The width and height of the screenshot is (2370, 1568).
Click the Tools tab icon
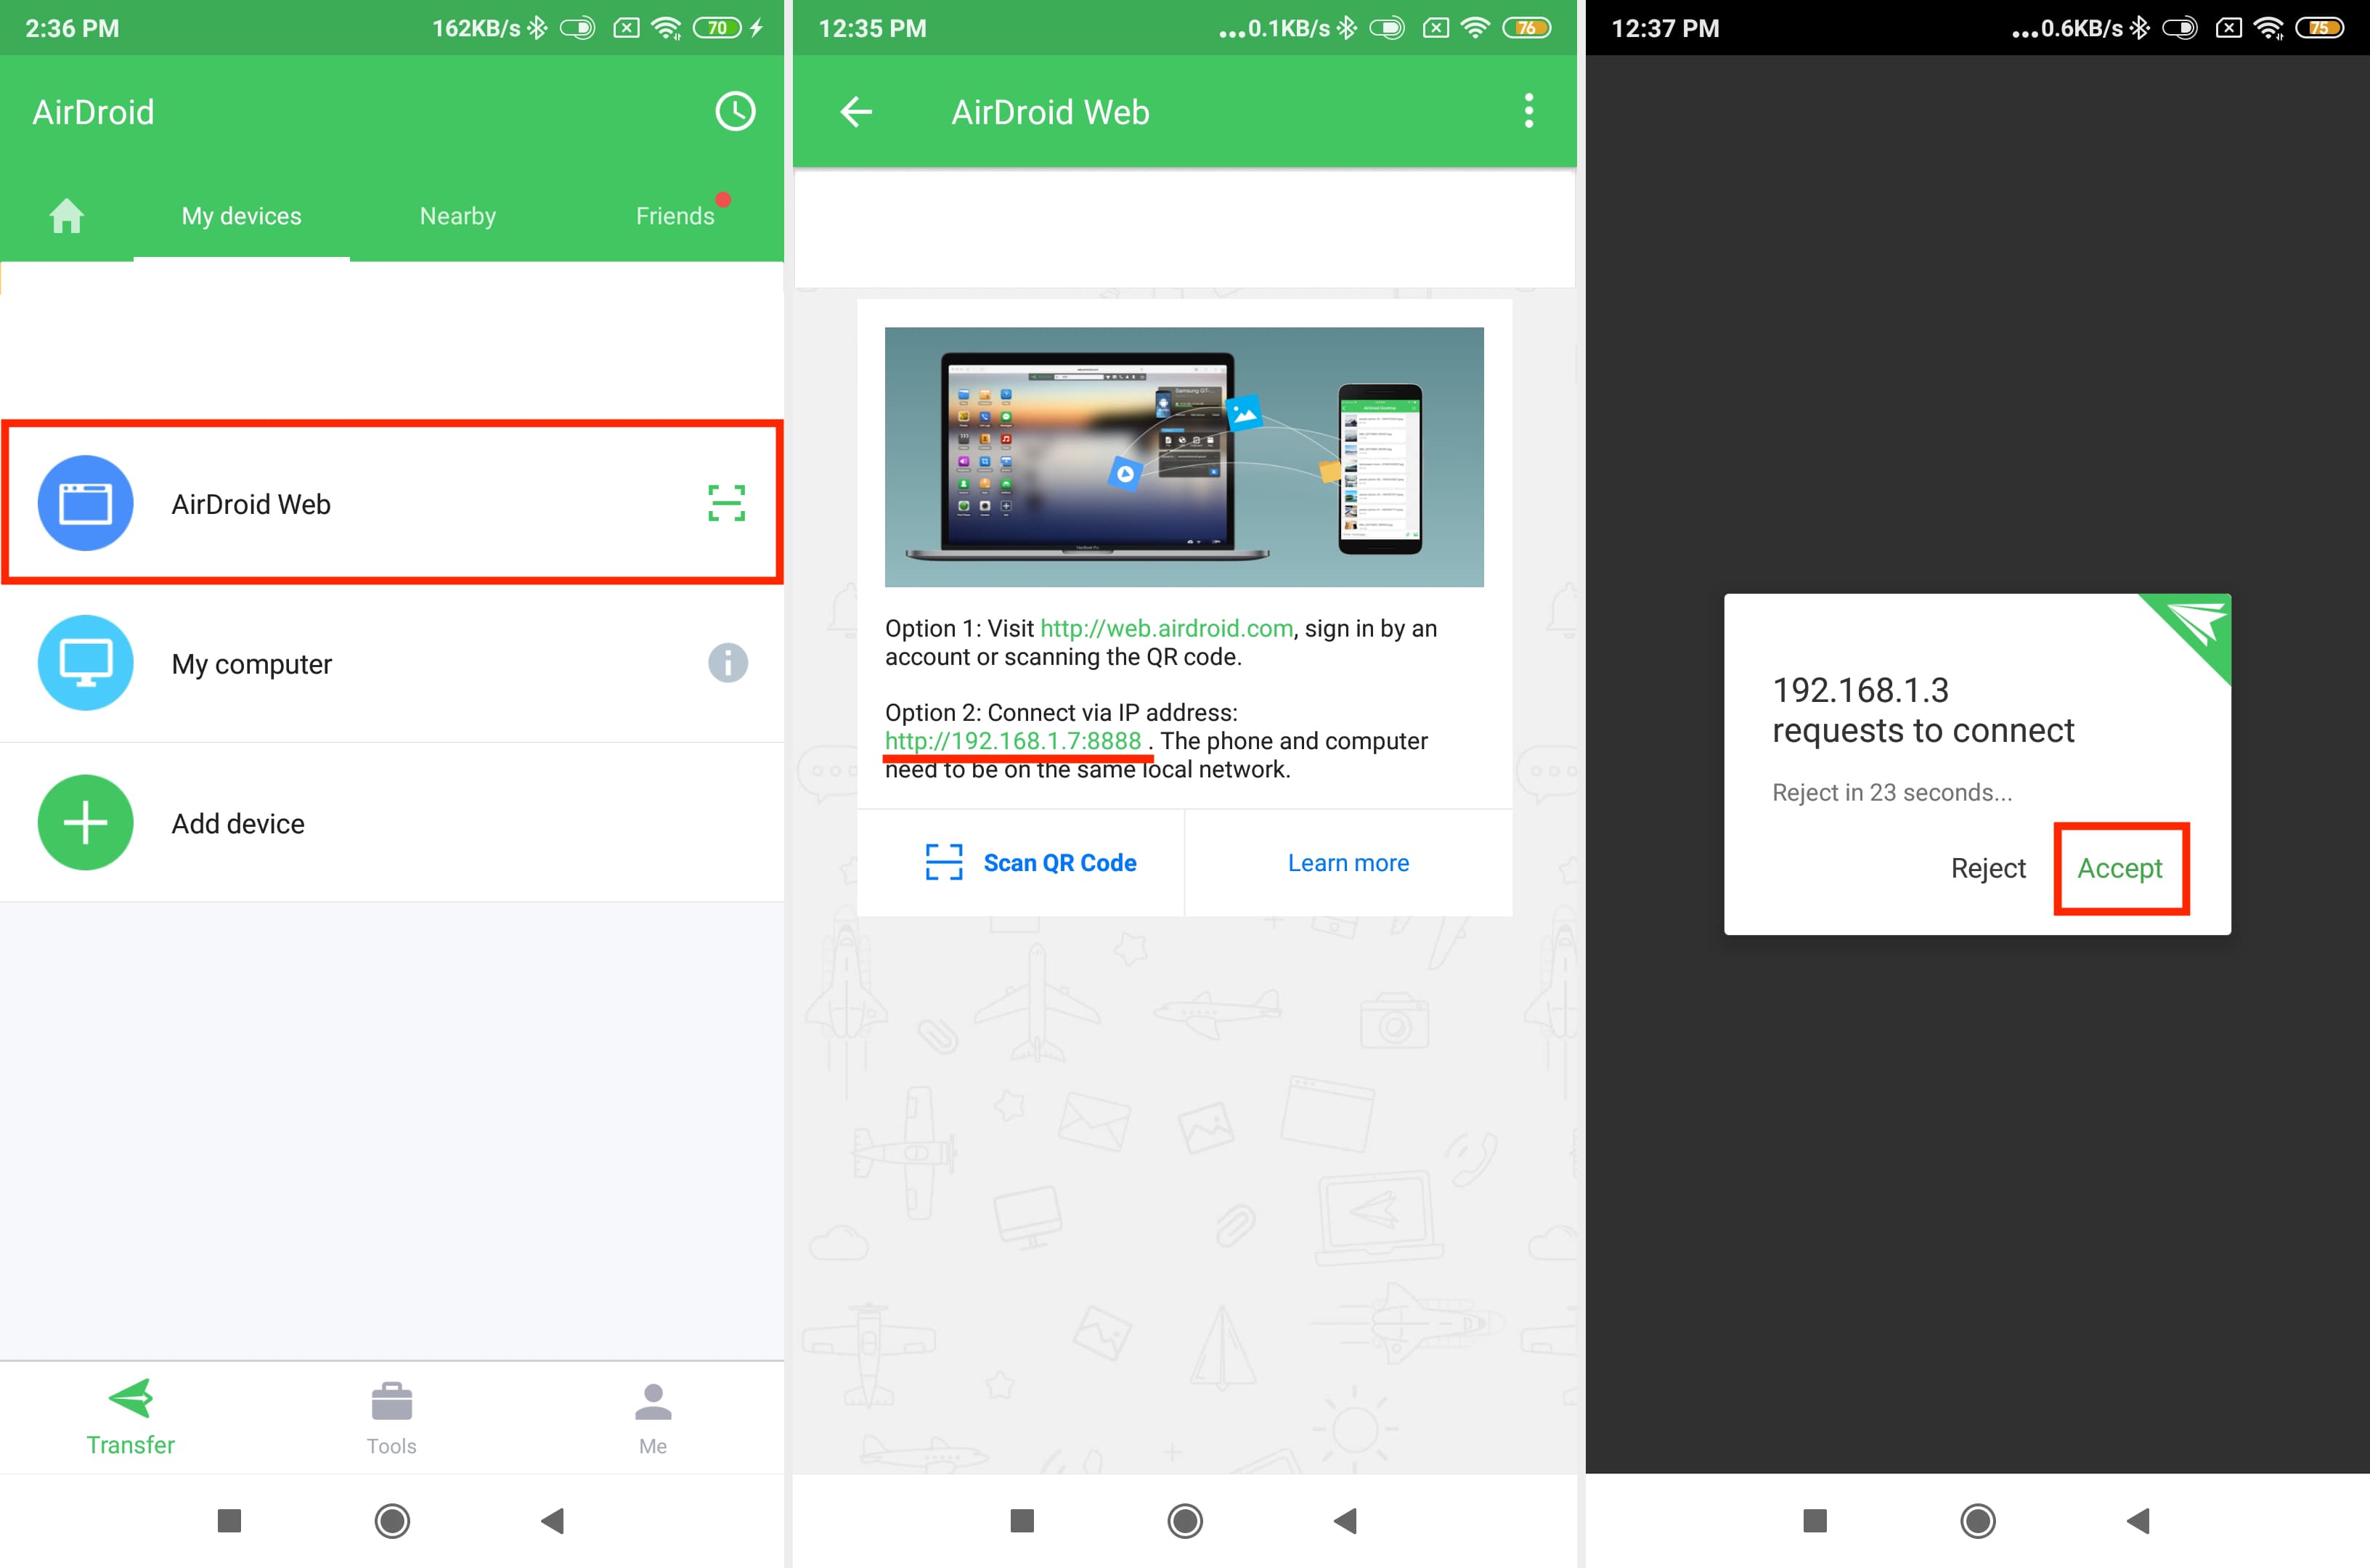[x=394, y=1400]
